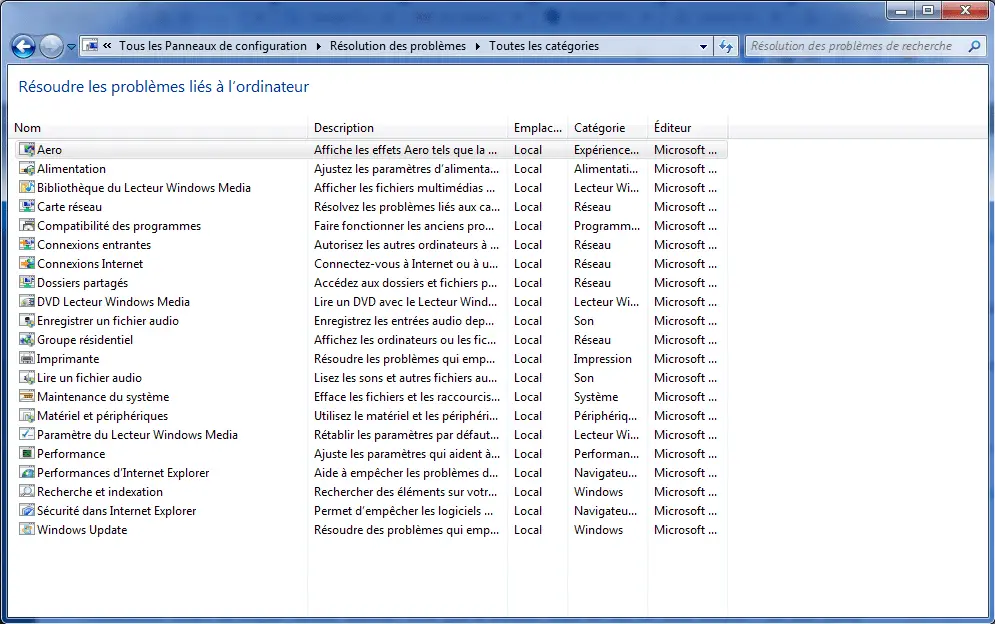This screenshot has width=995, height=624.
Task: Sort by the Catégorie column header
Action: tap(608, 128)
